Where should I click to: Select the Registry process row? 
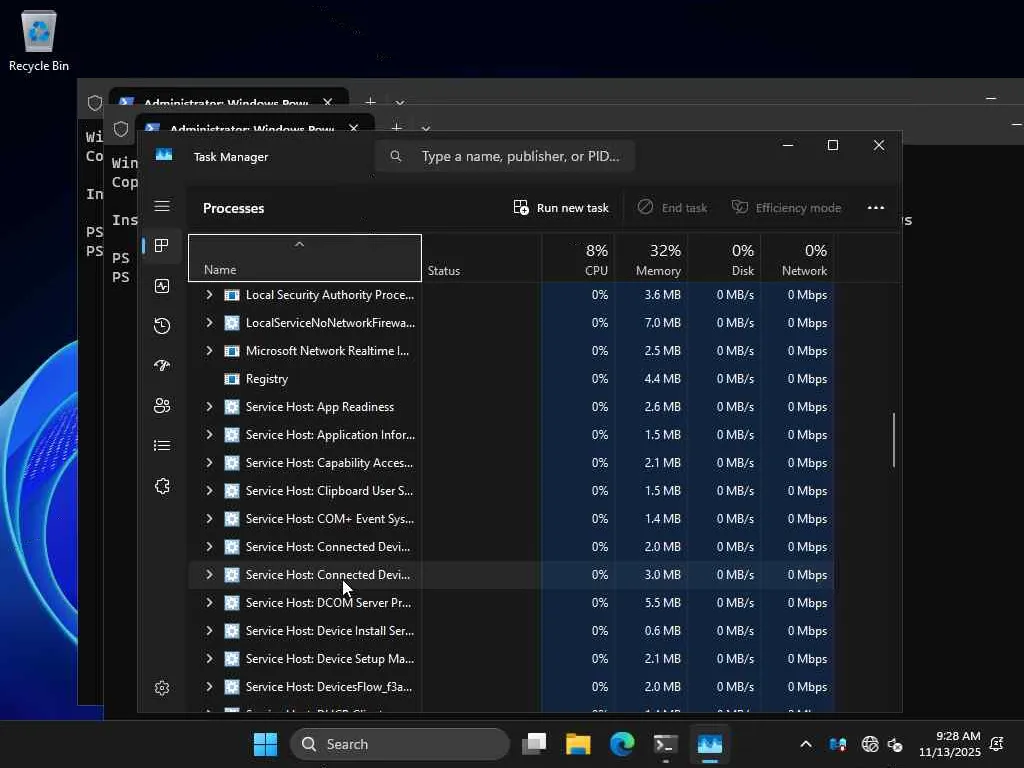(511, 379)
